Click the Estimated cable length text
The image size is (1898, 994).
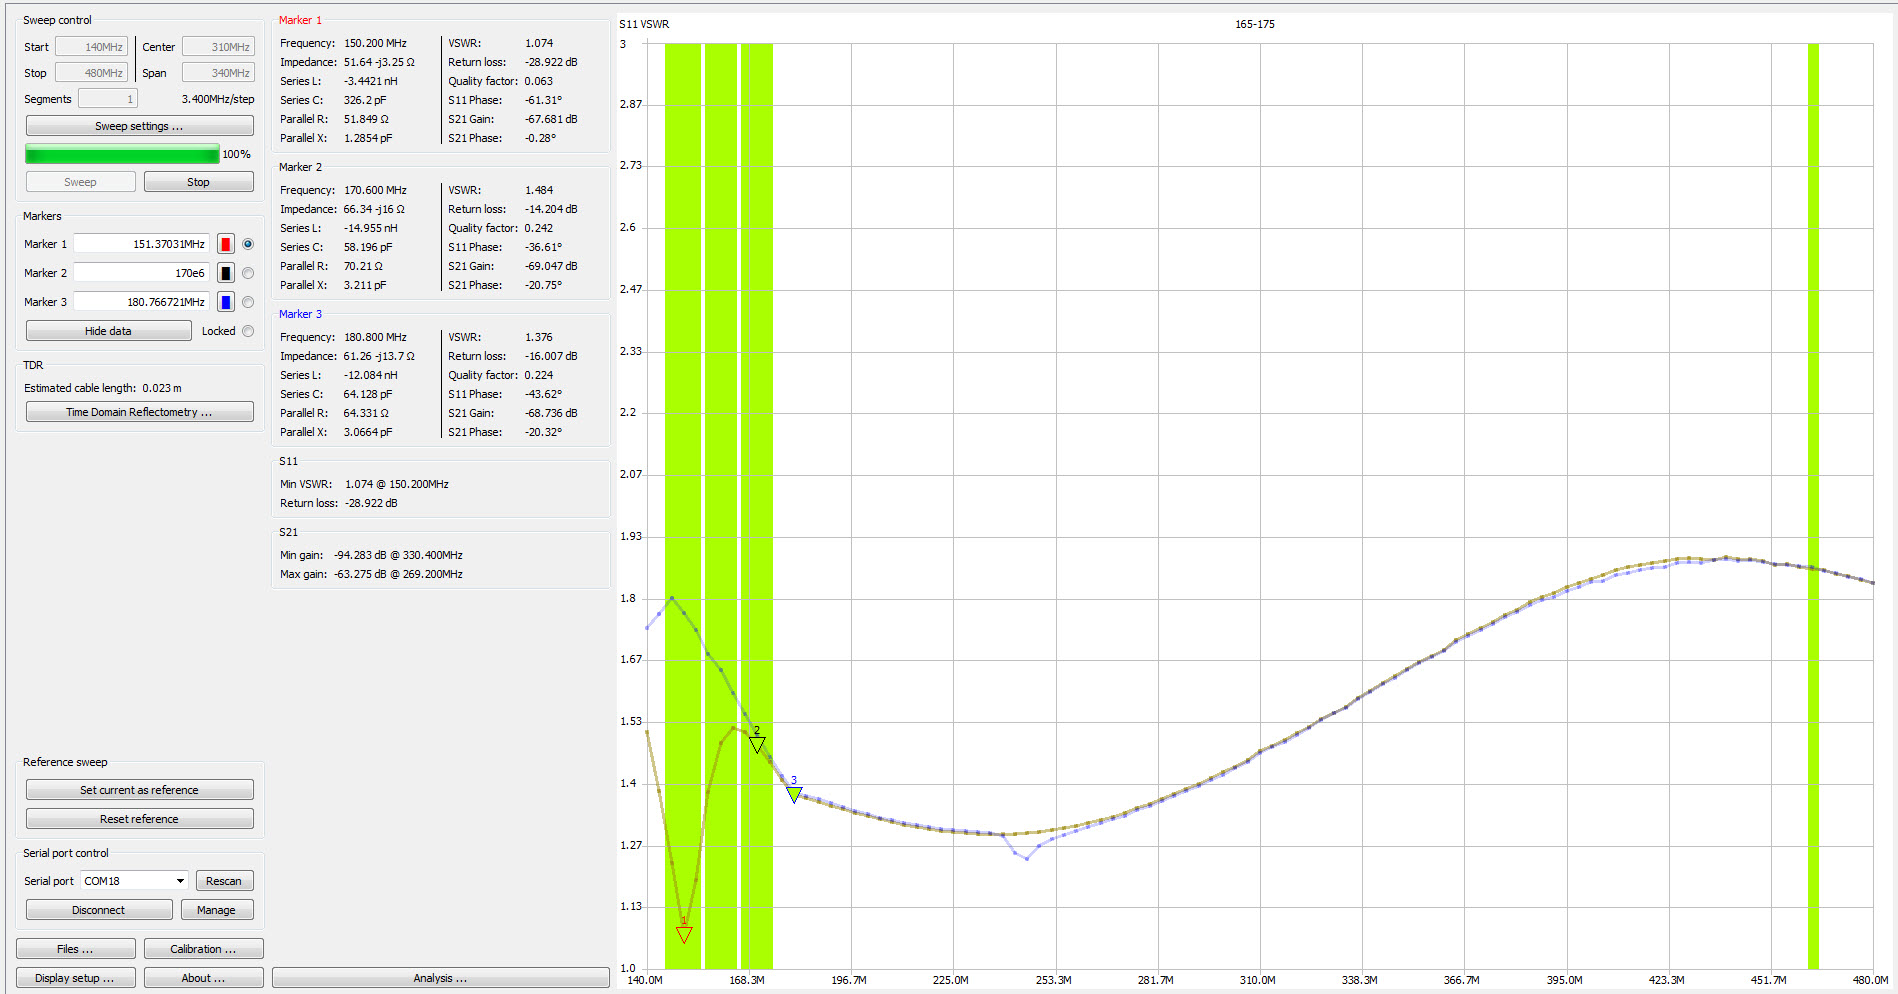tap(103, 388)
